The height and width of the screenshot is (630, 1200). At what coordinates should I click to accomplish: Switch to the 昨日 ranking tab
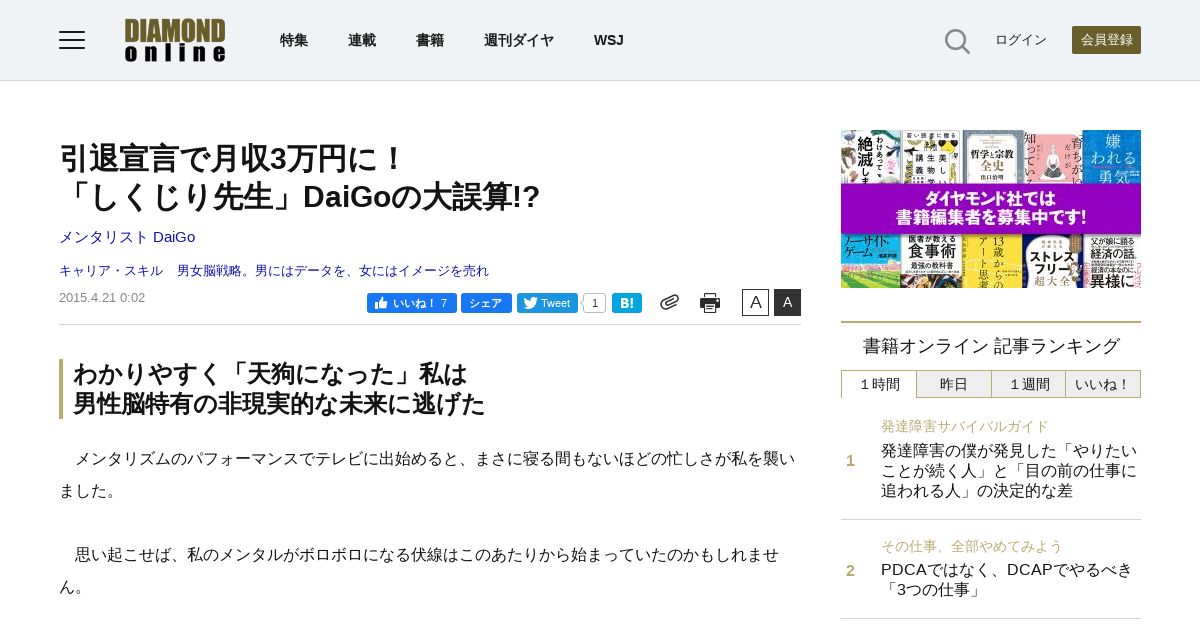(x=954, y=384)
